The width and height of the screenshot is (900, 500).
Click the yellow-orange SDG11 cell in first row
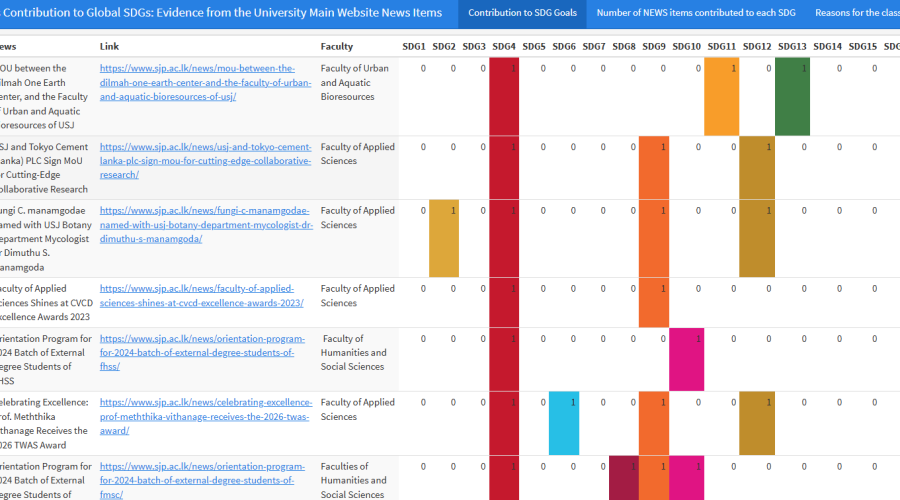pyautogui.click(x=722, y=96)
